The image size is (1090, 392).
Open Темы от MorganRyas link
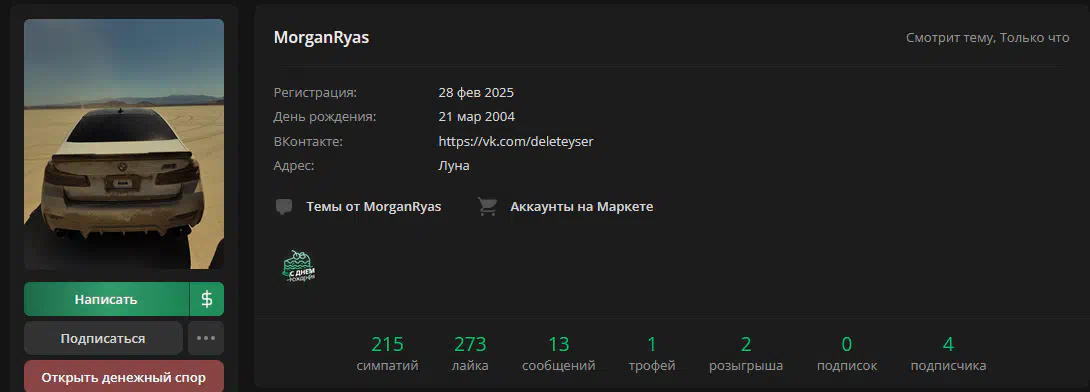[x=373, y=206]
